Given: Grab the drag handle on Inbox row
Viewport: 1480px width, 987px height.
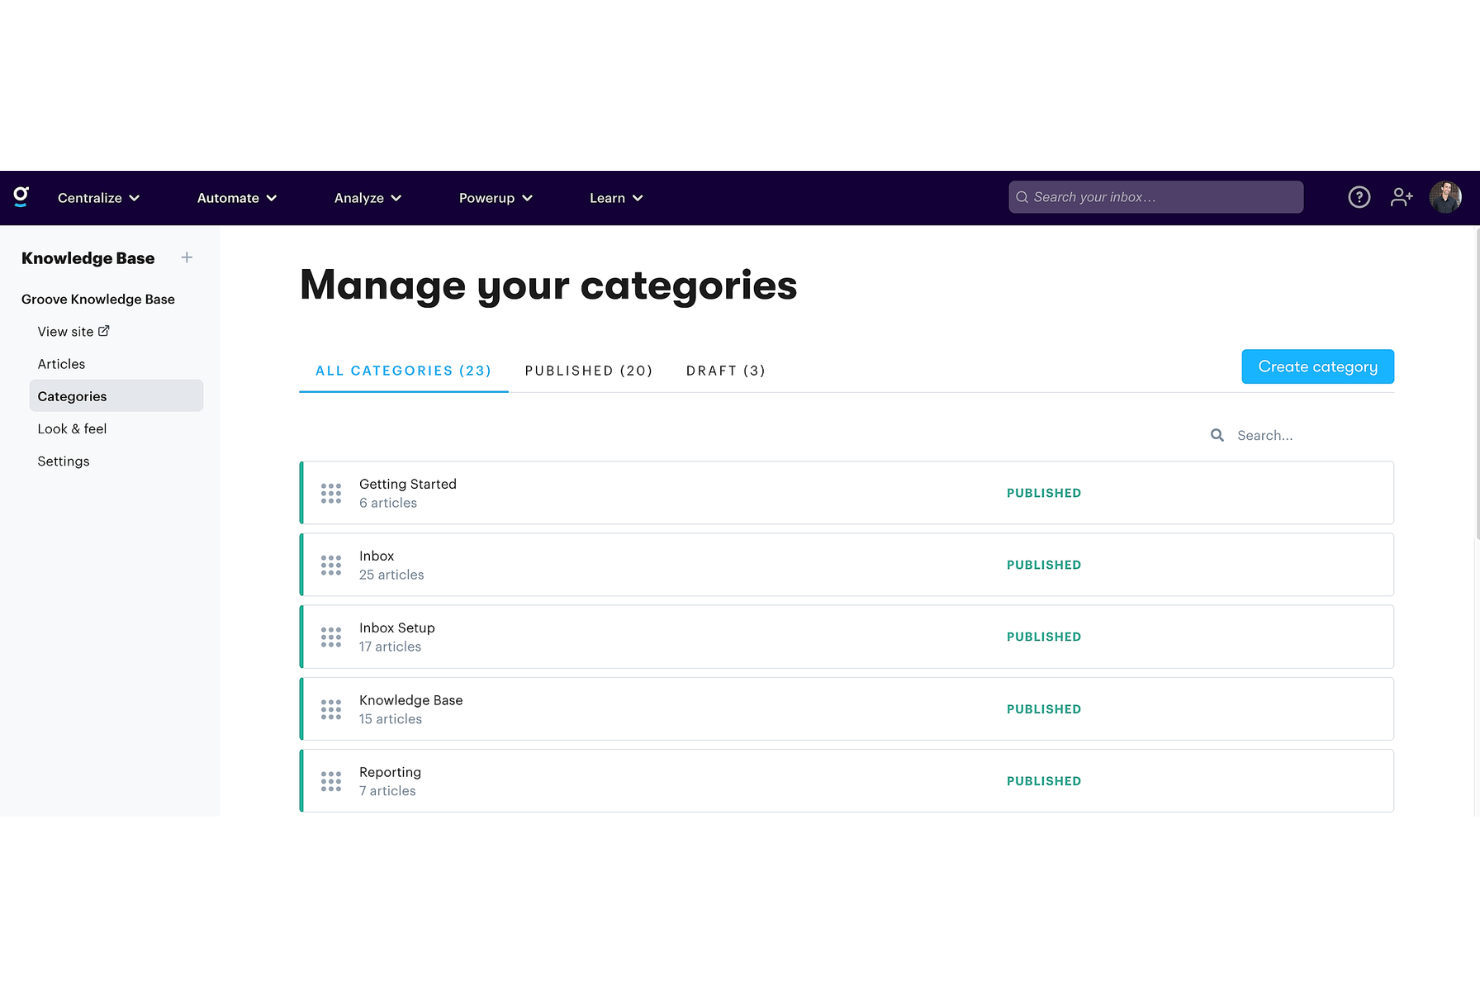Looking at the screenshot, I should point(331,565).
